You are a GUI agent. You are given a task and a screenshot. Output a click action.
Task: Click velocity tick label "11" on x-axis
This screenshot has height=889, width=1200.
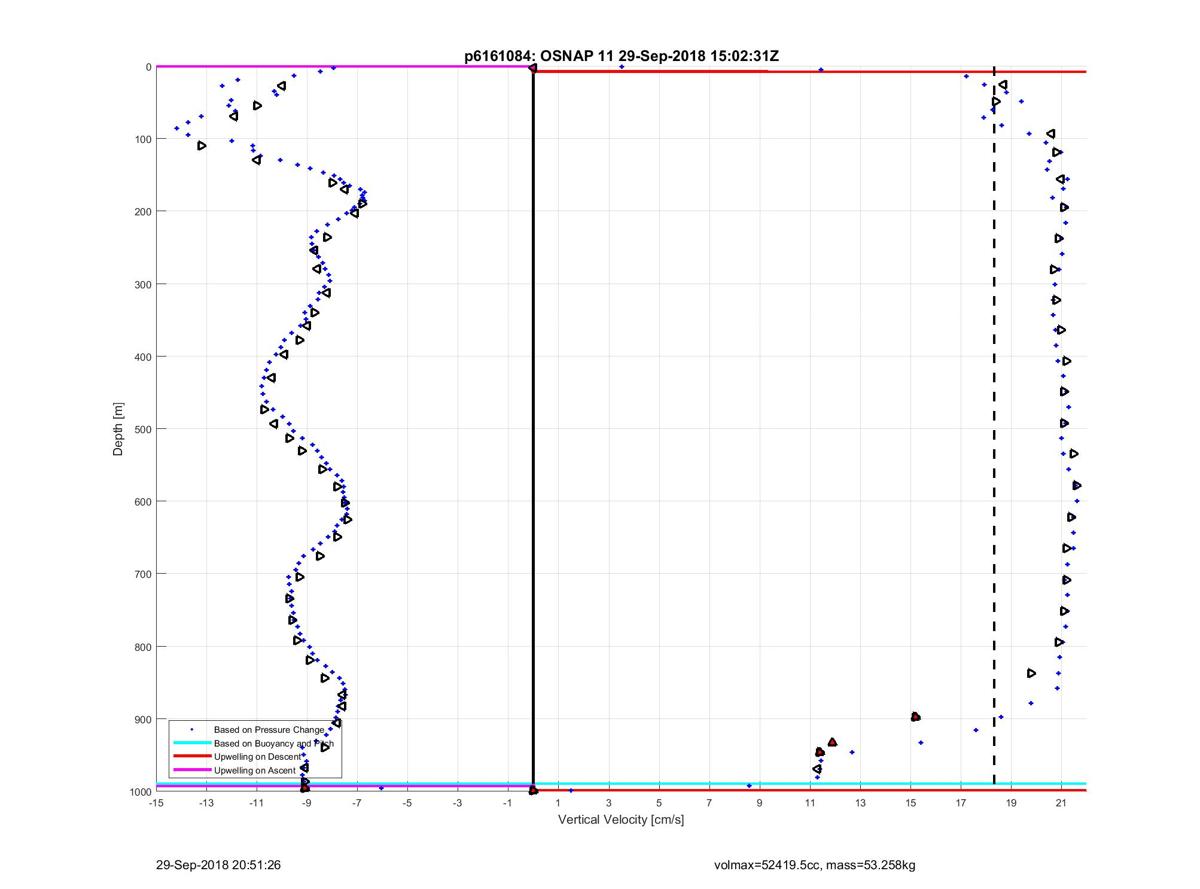(810, 803)
